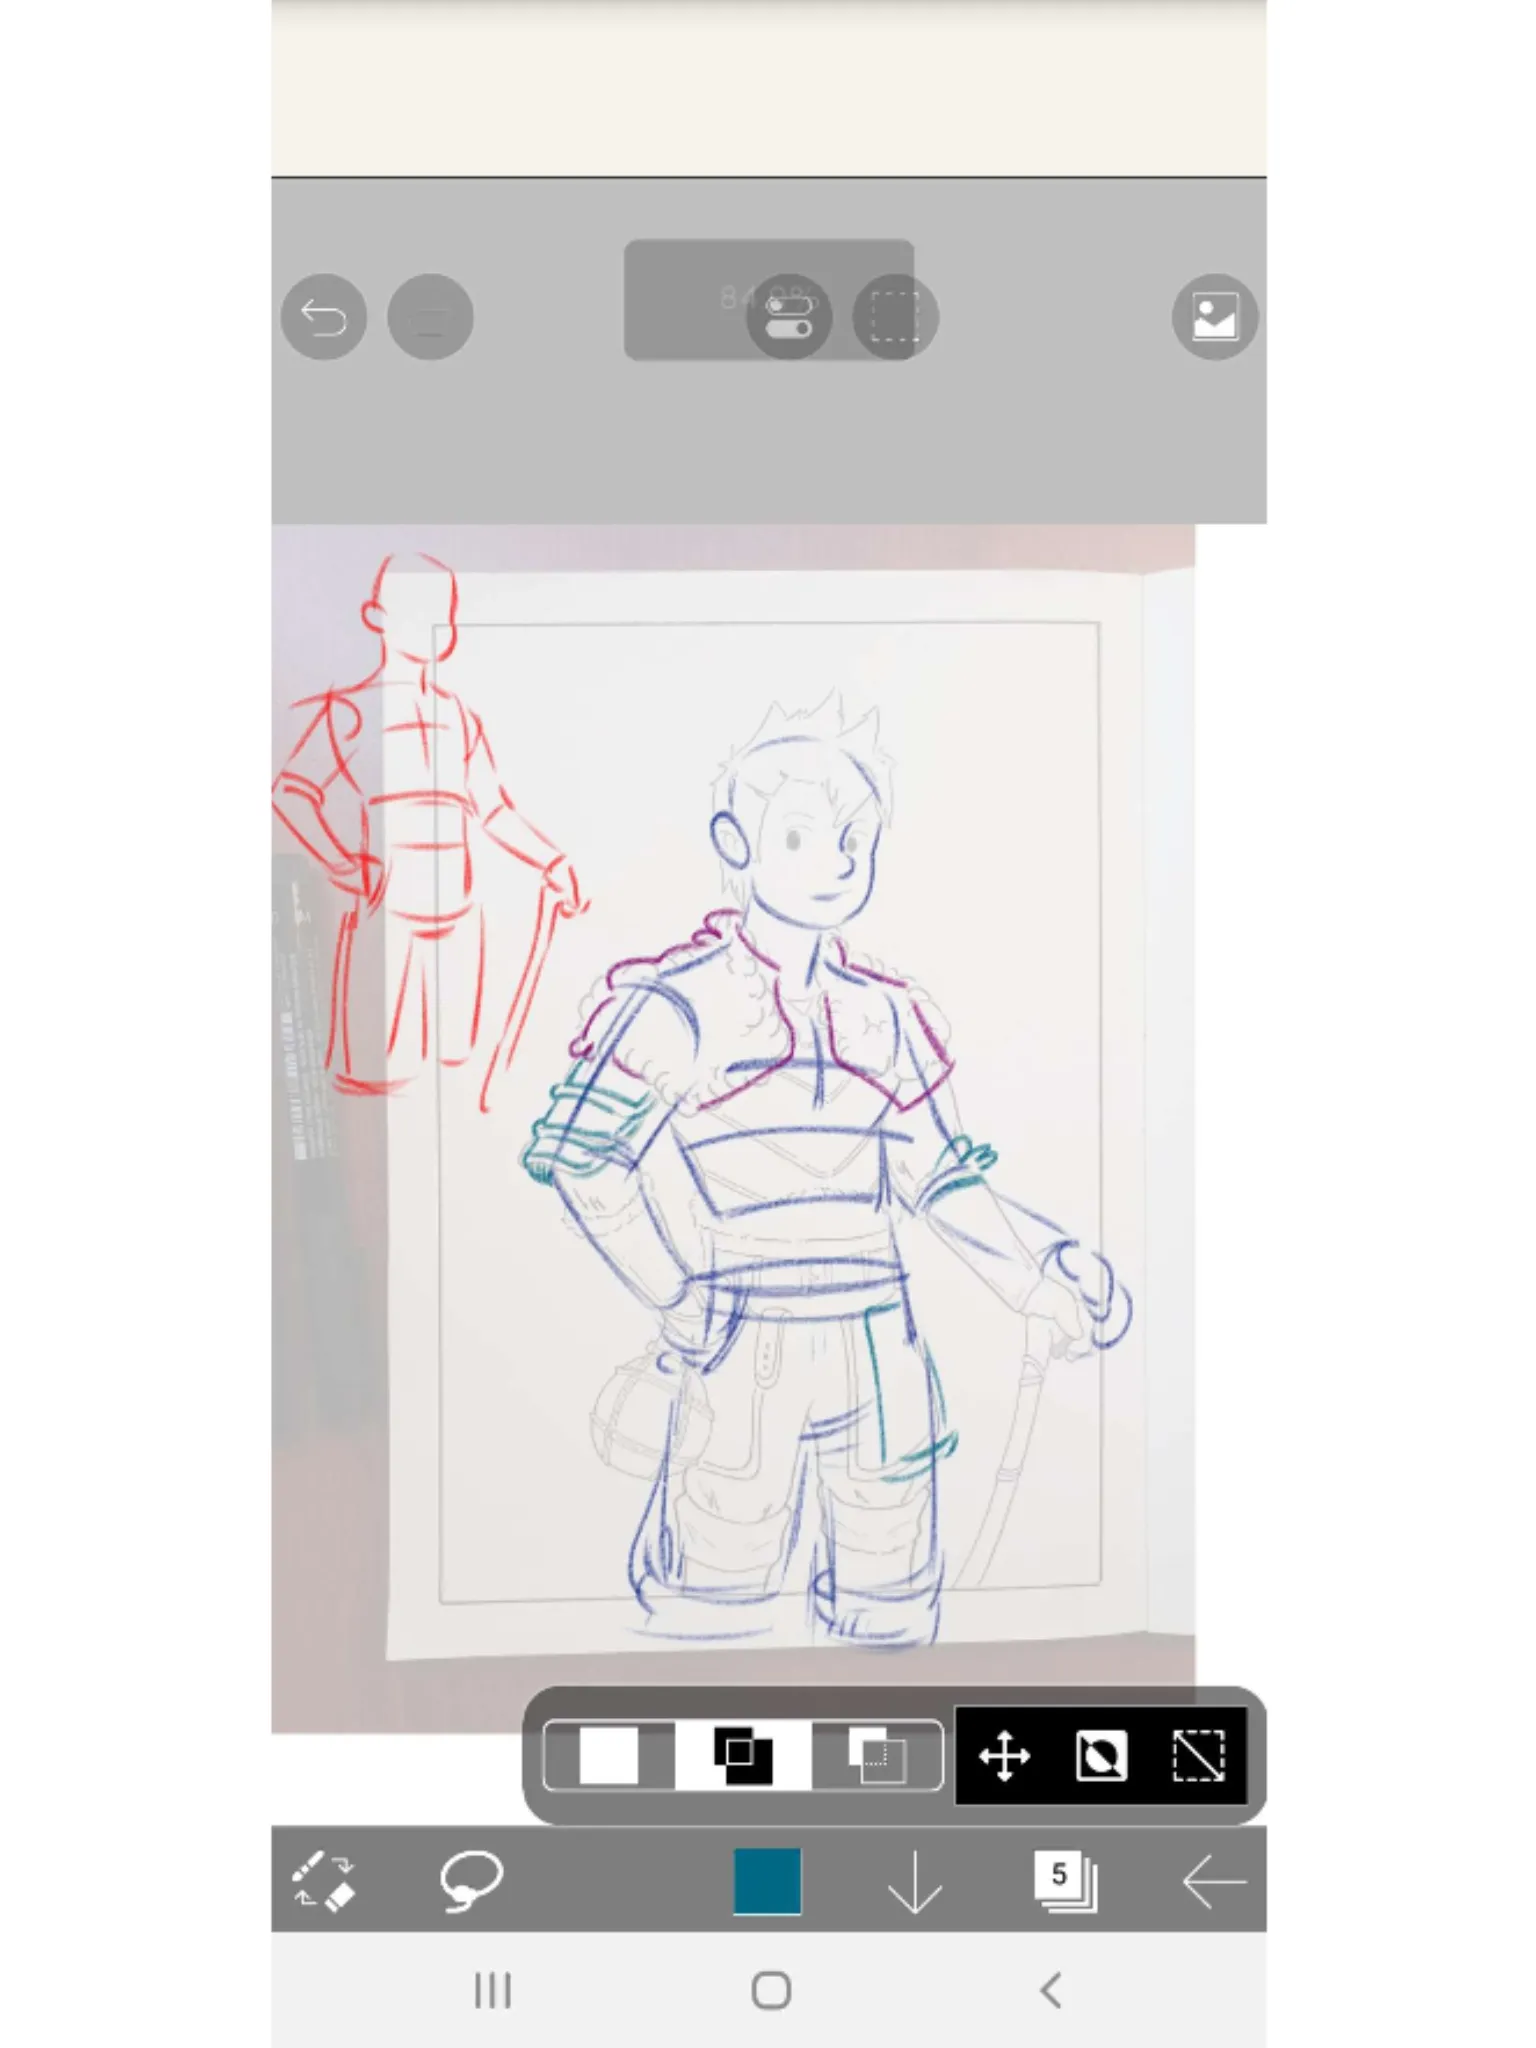Switch brush and eraser tool
Image resolution: width=1536 pixels, height=2048 pixels.
pyautogui.click(x=323, y=1881)
